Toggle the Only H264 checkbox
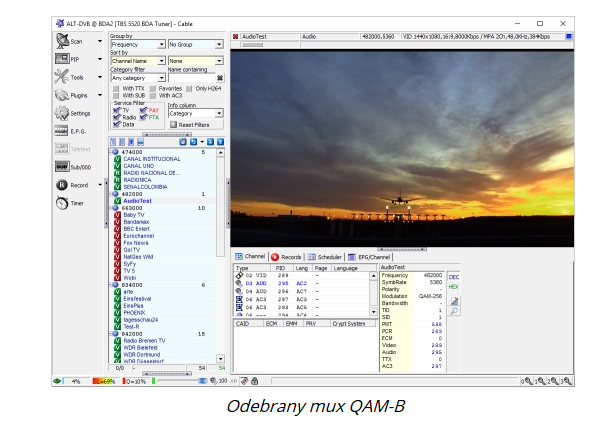This screenshot has height=439, width=606. tap(189, 88)
